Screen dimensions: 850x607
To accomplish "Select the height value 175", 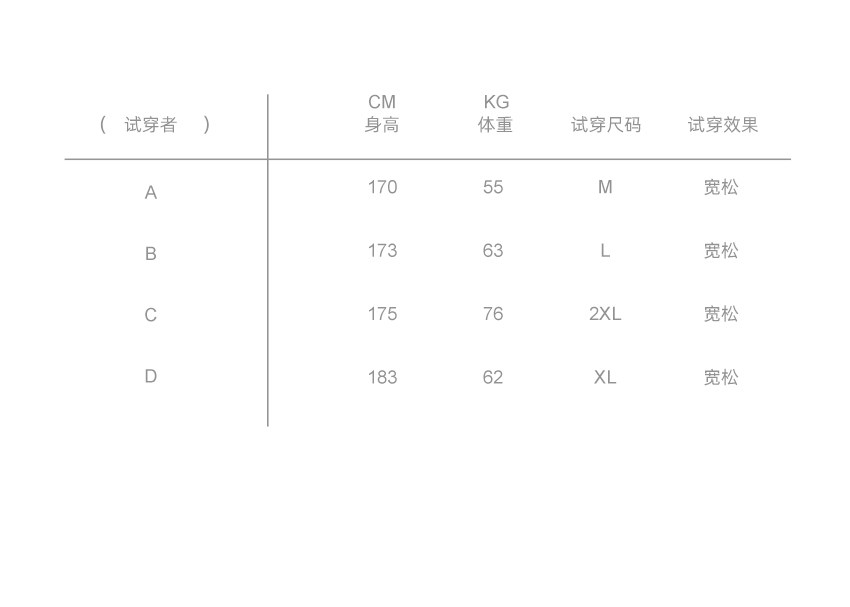I will [x=382, y=314].
